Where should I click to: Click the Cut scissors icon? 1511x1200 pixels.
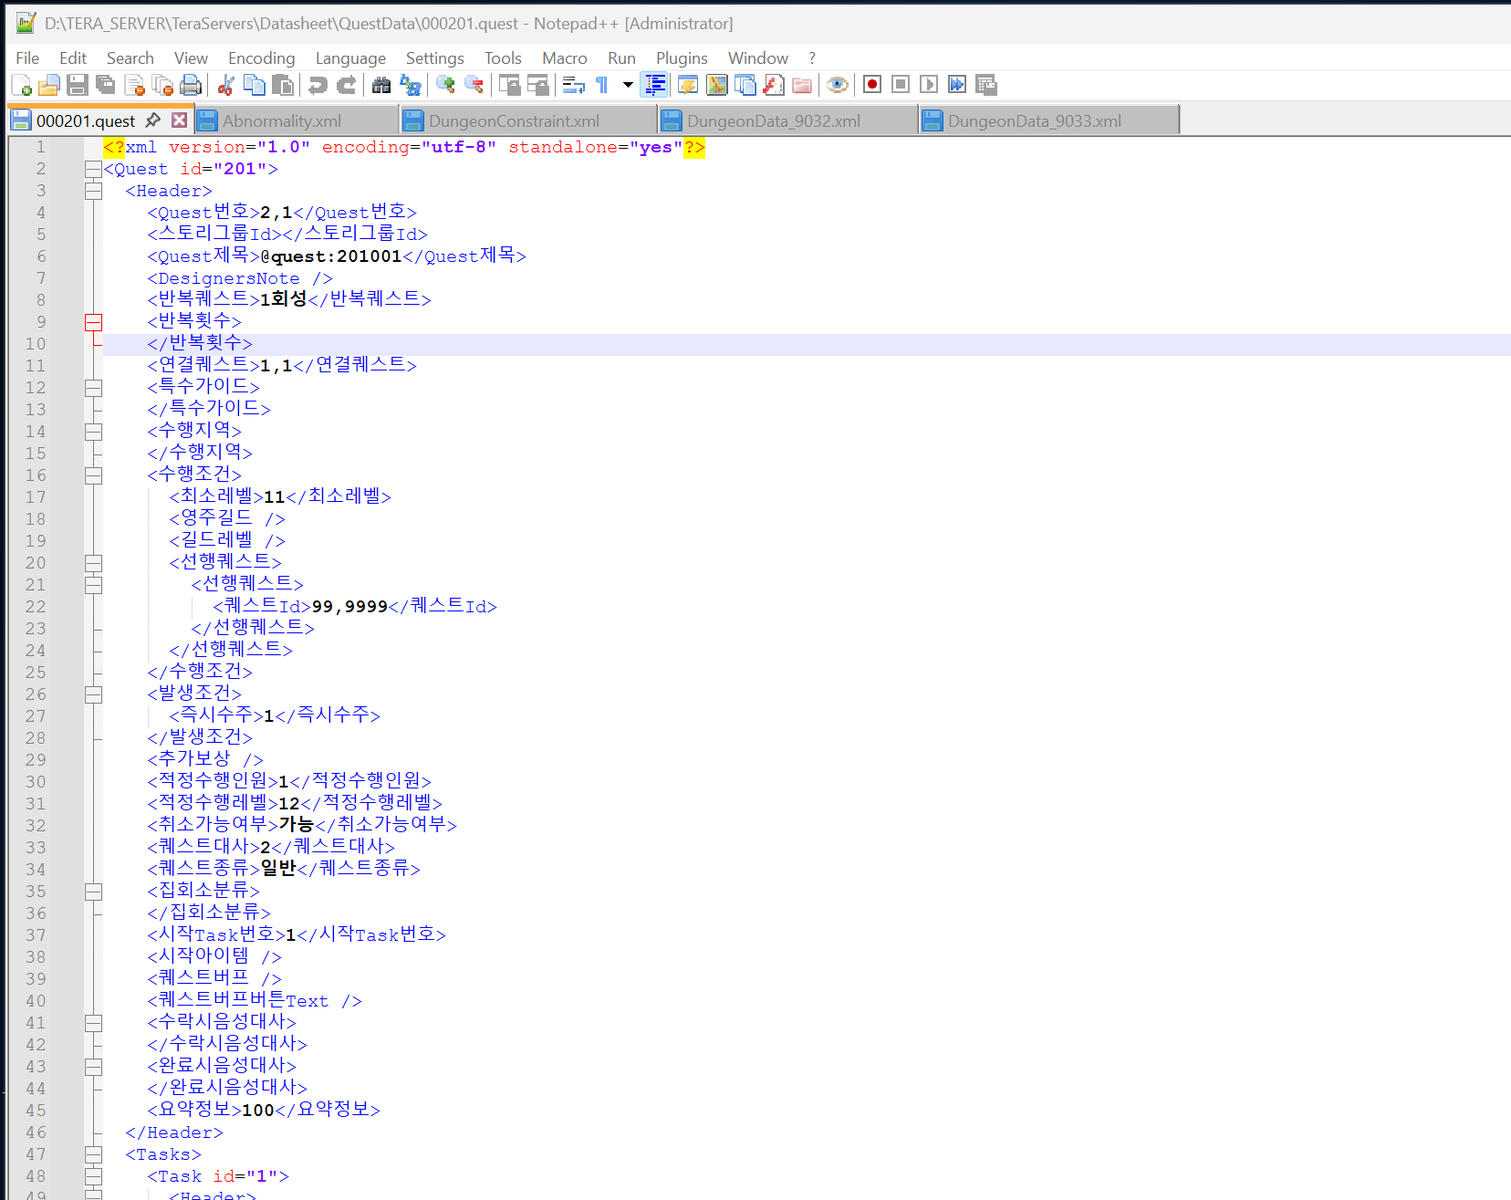click(x=226, y=85)
